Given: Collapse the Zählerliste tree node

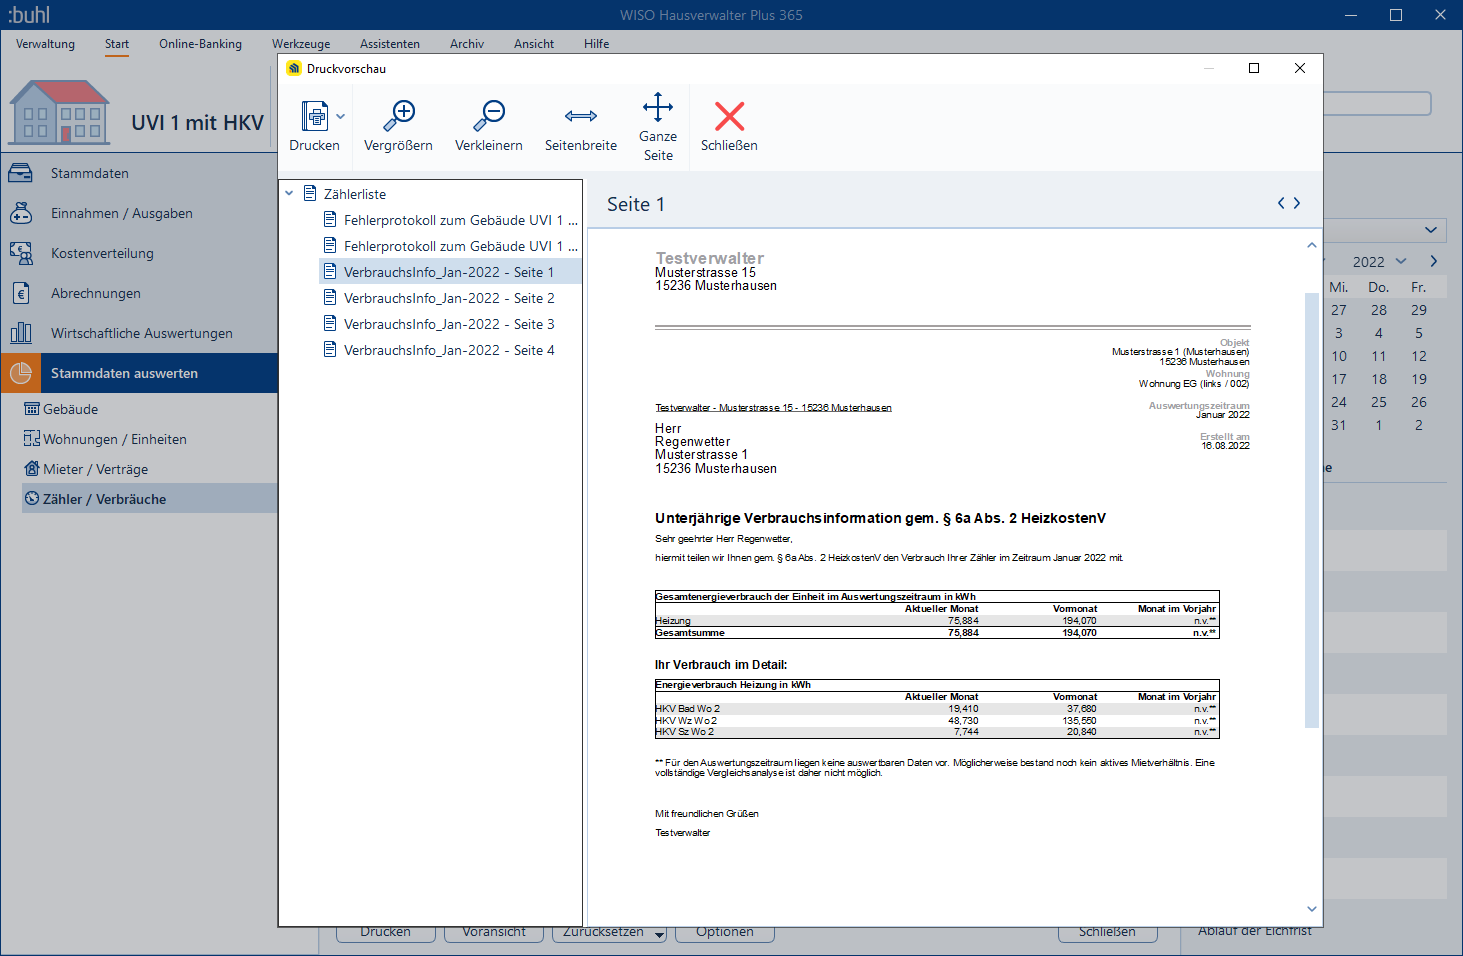Looking at the screenshot, I should click(x=289, y=194).
